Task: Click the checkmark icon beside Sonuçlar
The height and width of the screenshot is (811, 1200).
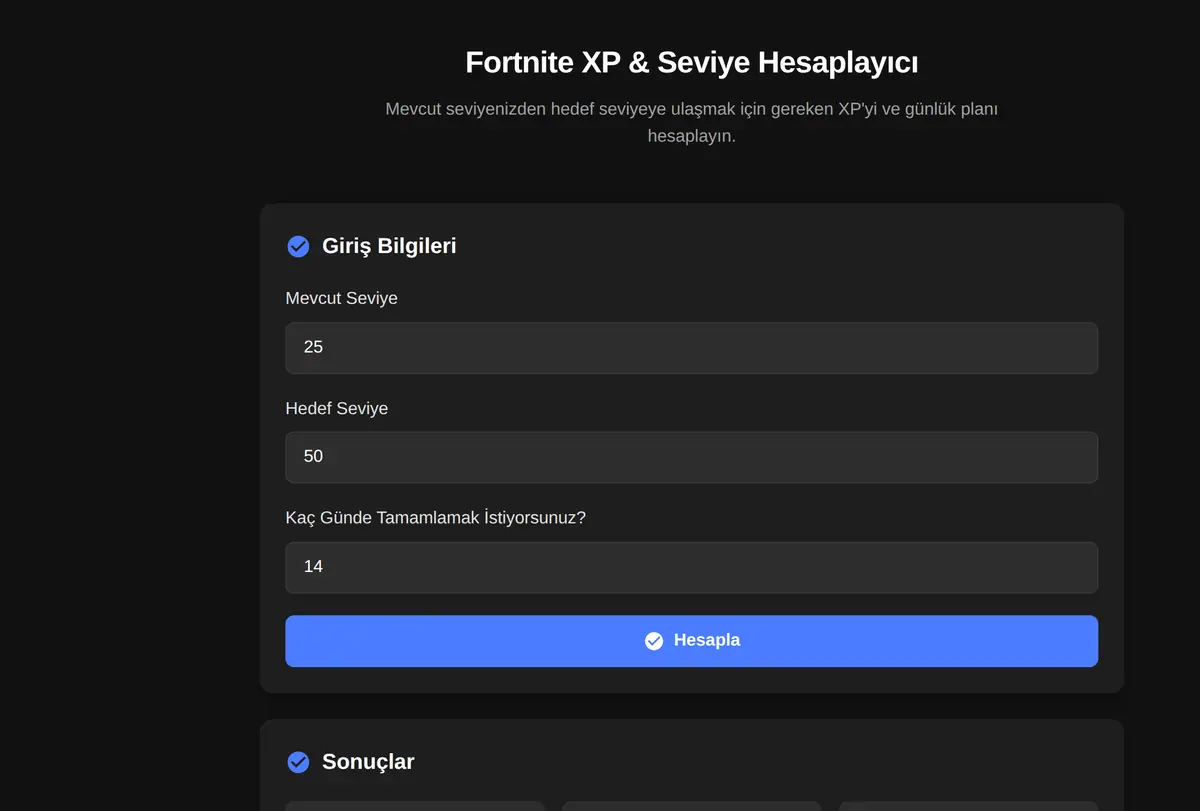Action: click(x=298, y=762)
